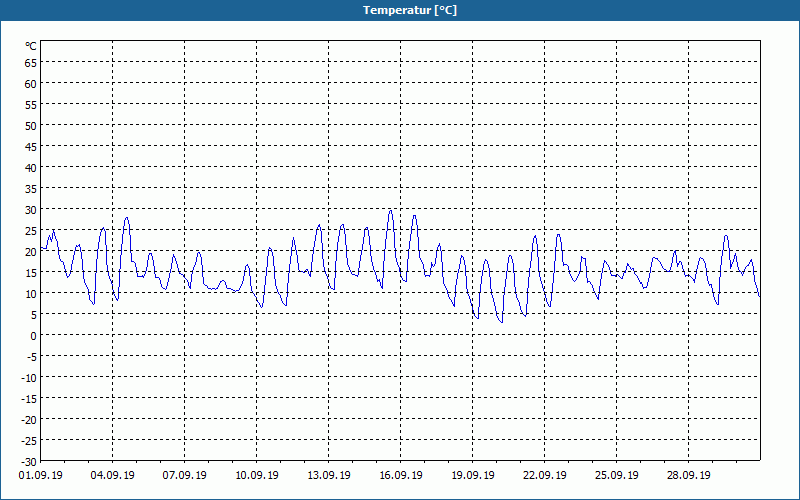800x500 pixels.
Task: Click the 'Temperatur [°C]' chart title
Action: click(410, 10)
